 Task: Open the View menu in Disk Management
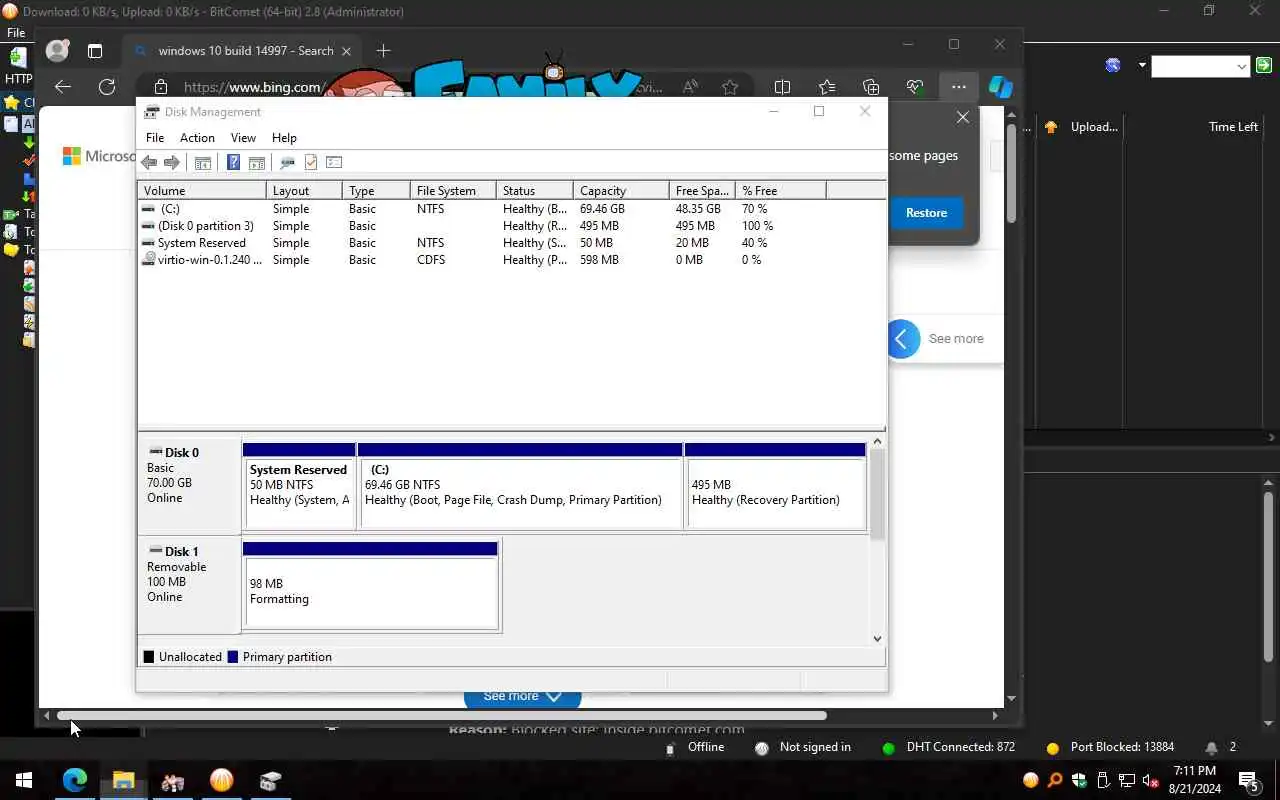click(243, 138)
